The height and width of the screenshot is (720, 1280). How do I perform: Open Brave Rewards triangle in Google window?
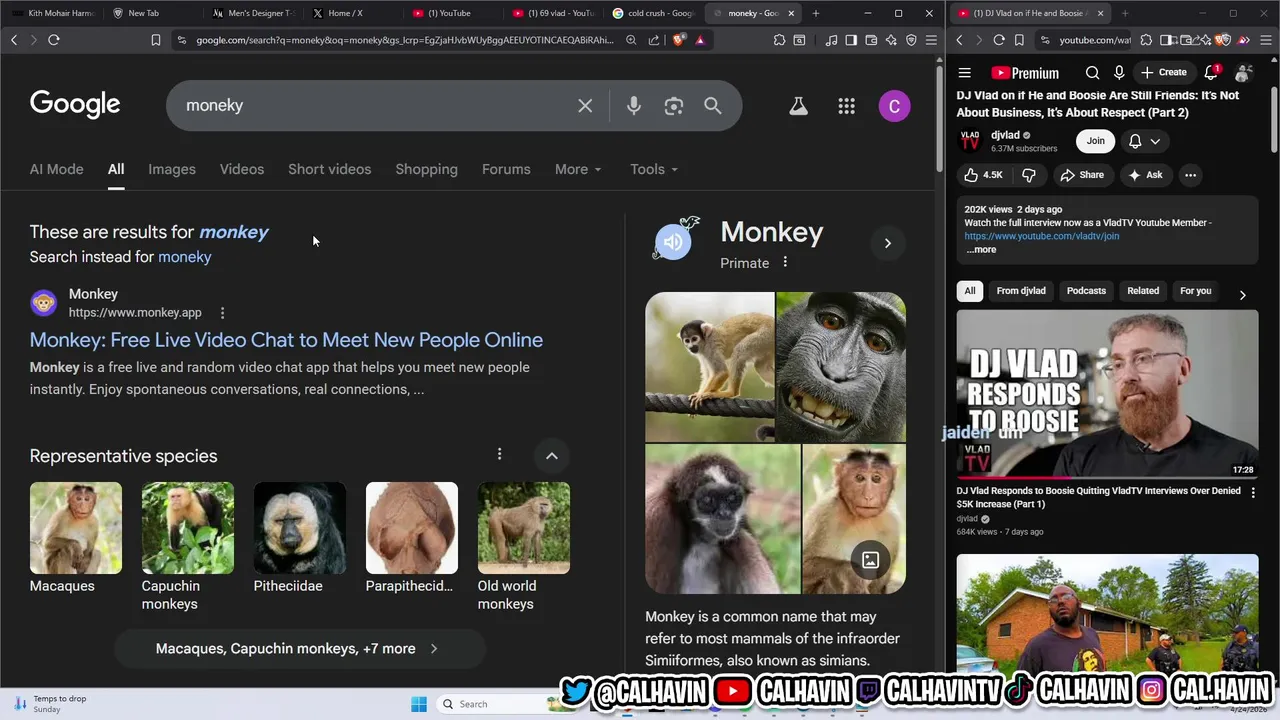tap(700, 40)
